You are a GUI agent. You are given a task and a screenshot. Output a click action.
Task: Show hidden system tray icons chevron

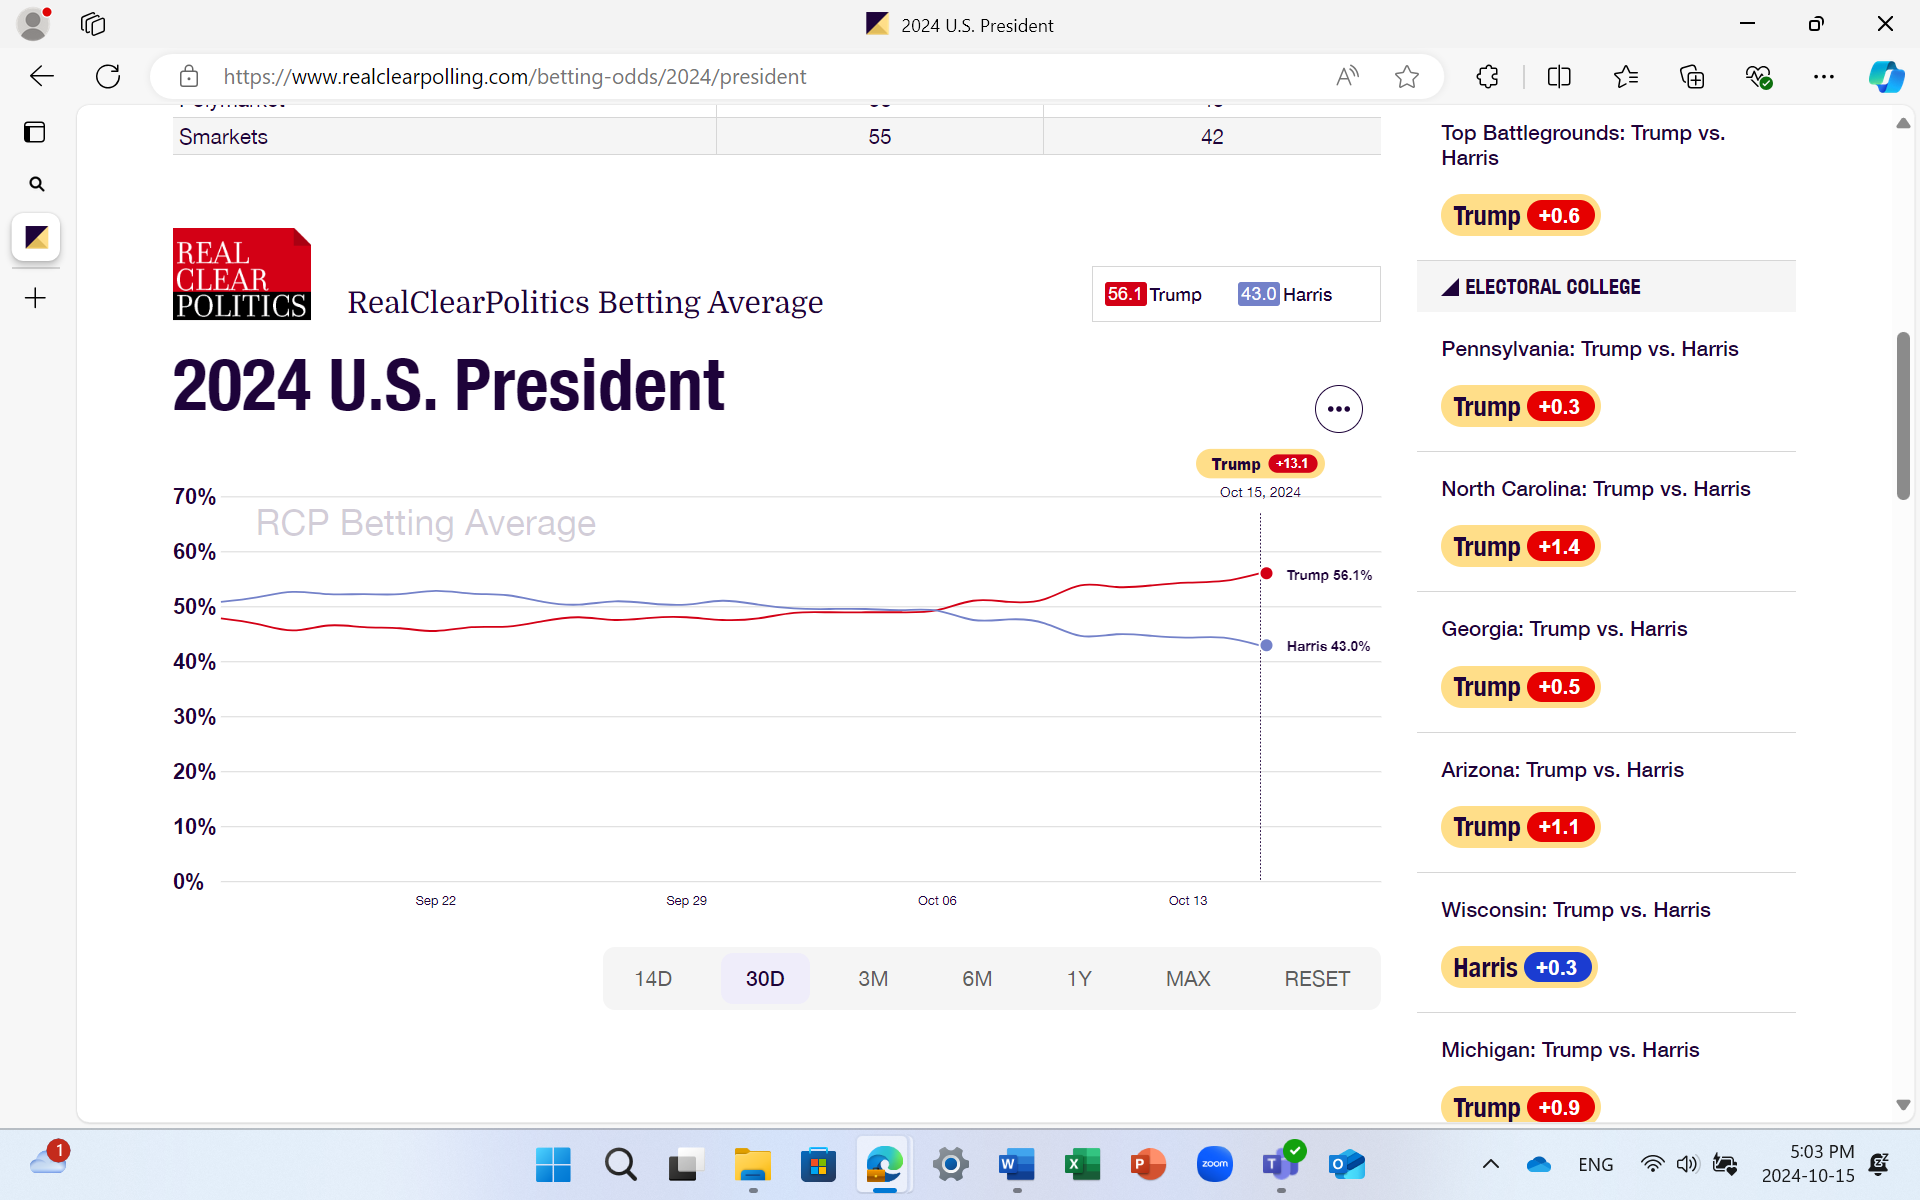click(1490, 1164)
